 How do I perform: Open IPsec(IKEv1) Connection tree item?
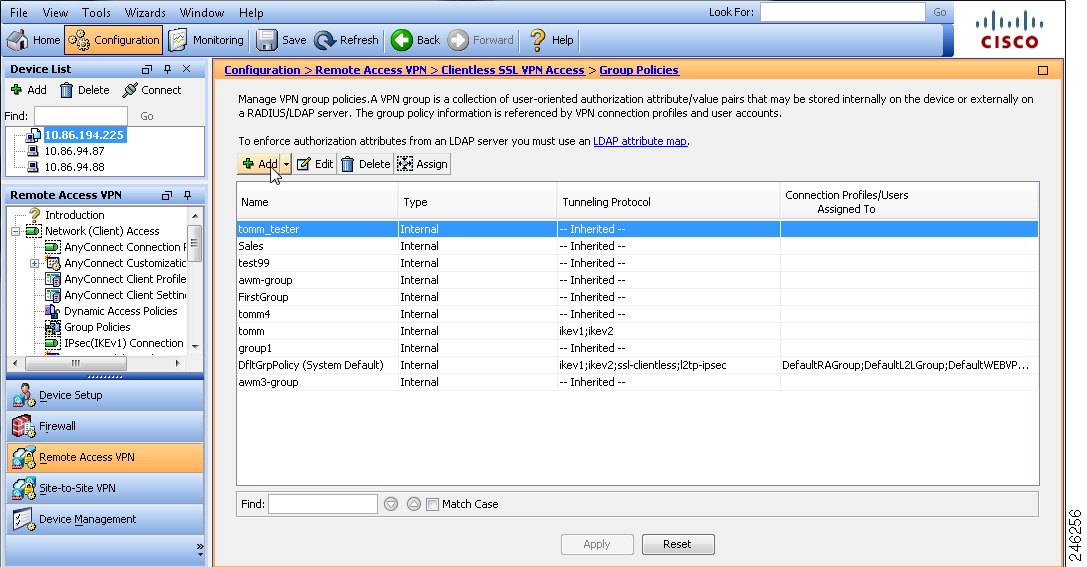pyautogui.click(x=123, y=343)
